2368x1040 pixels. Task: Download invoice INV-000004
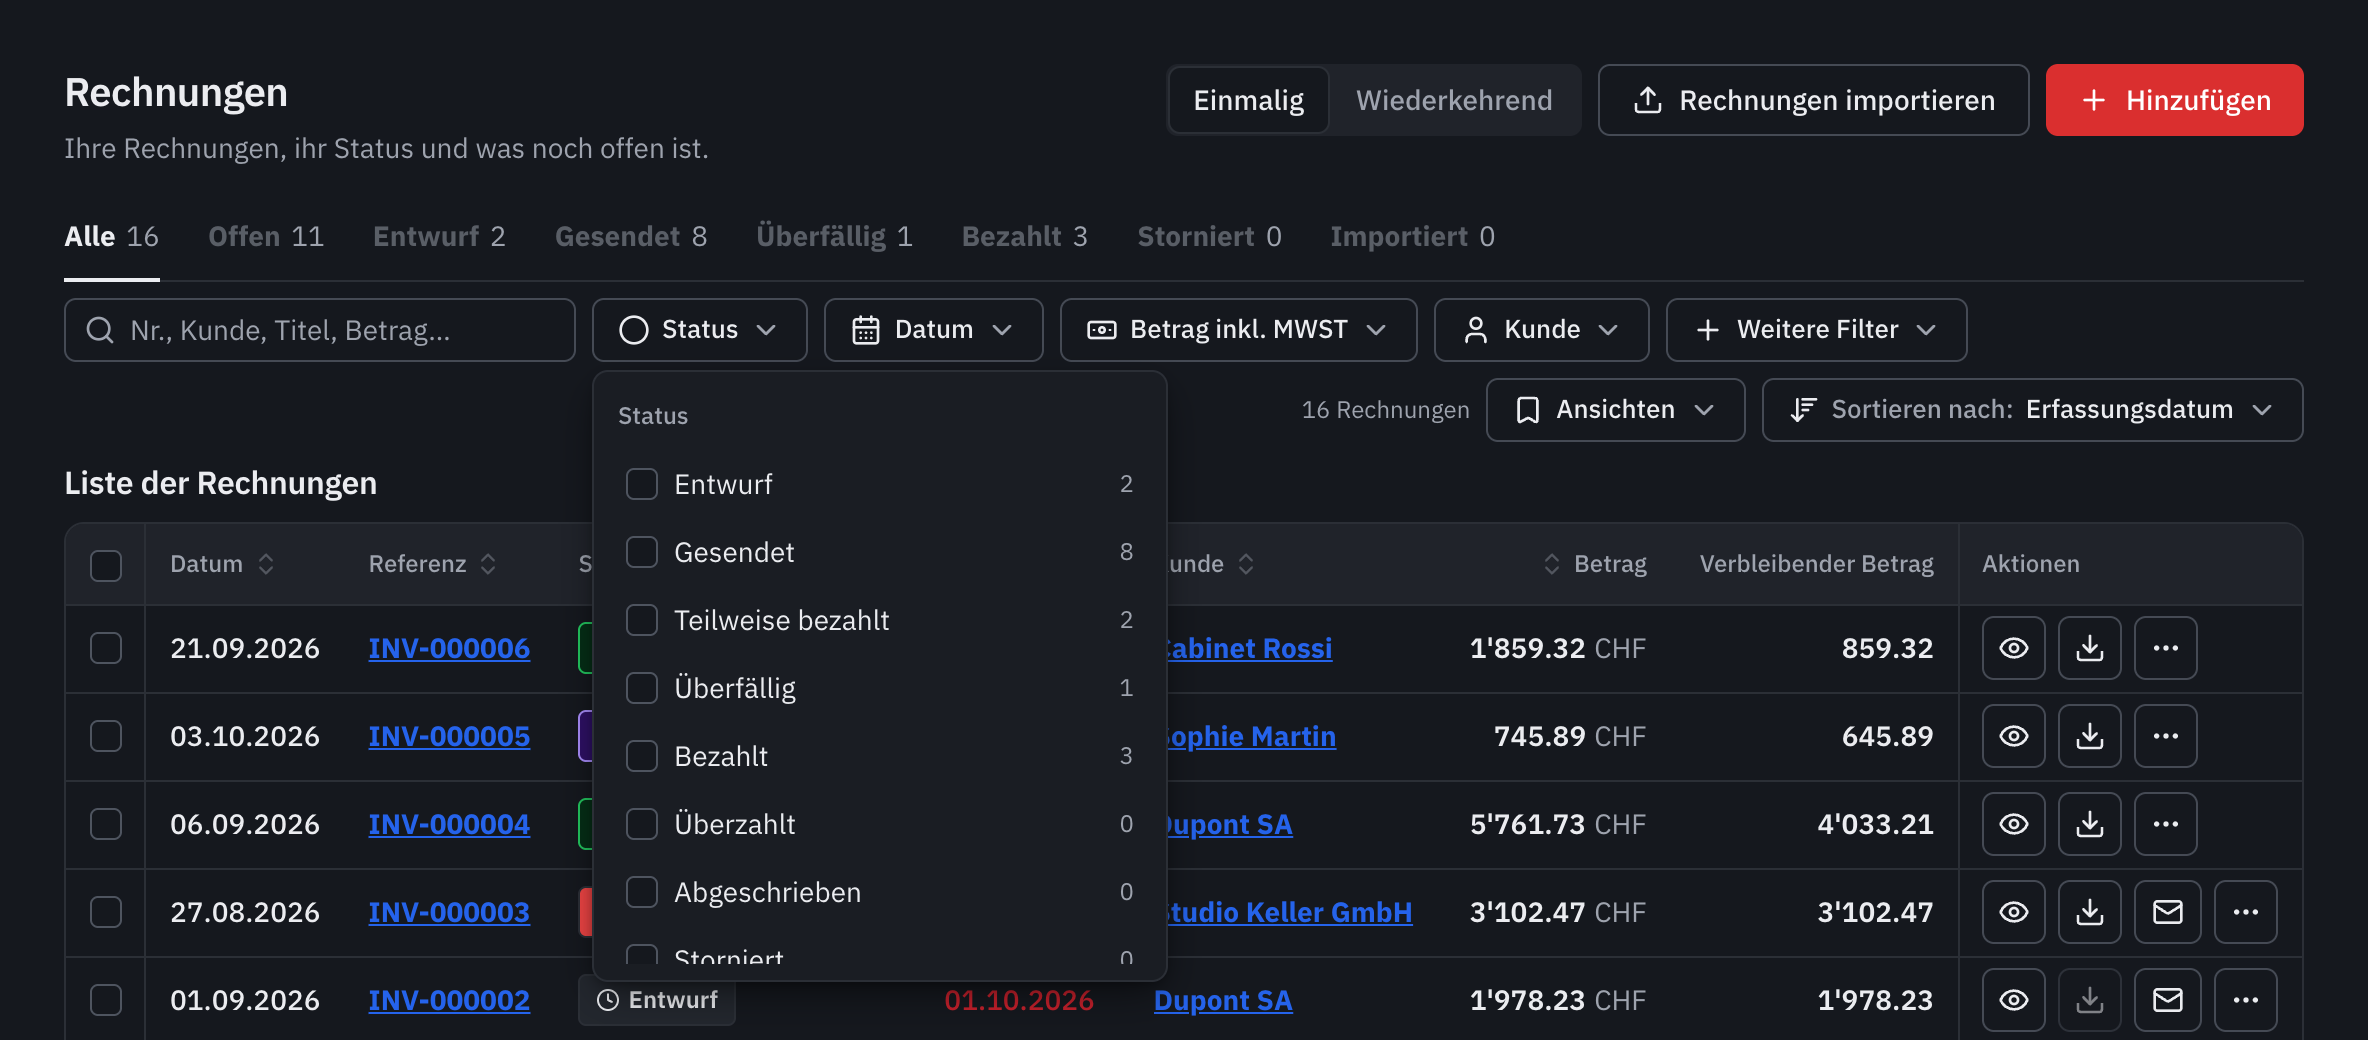click(x=2090, y=824)
